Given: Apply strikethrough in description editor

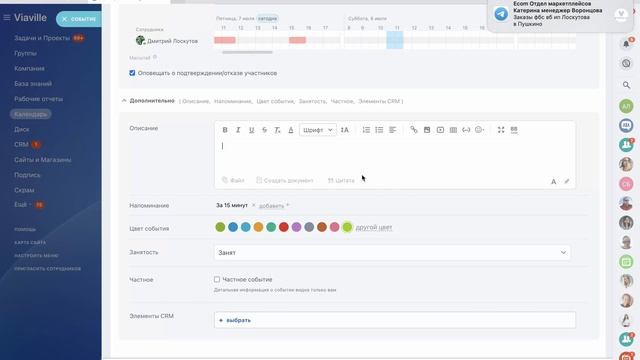Looking at the screenshot, I should click(x=264, y=130).
